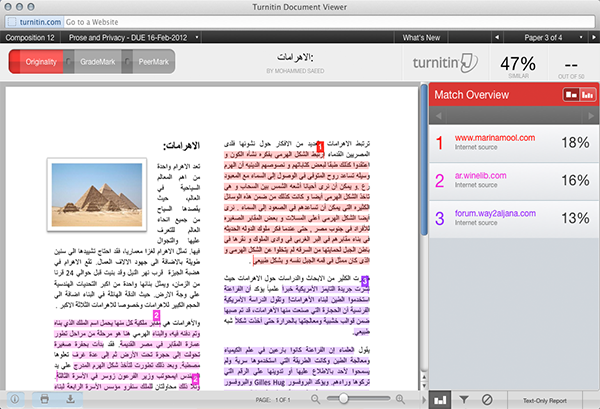Open the paper information icon
Viewport: 600px width, 409px height.
coord(15,399)
